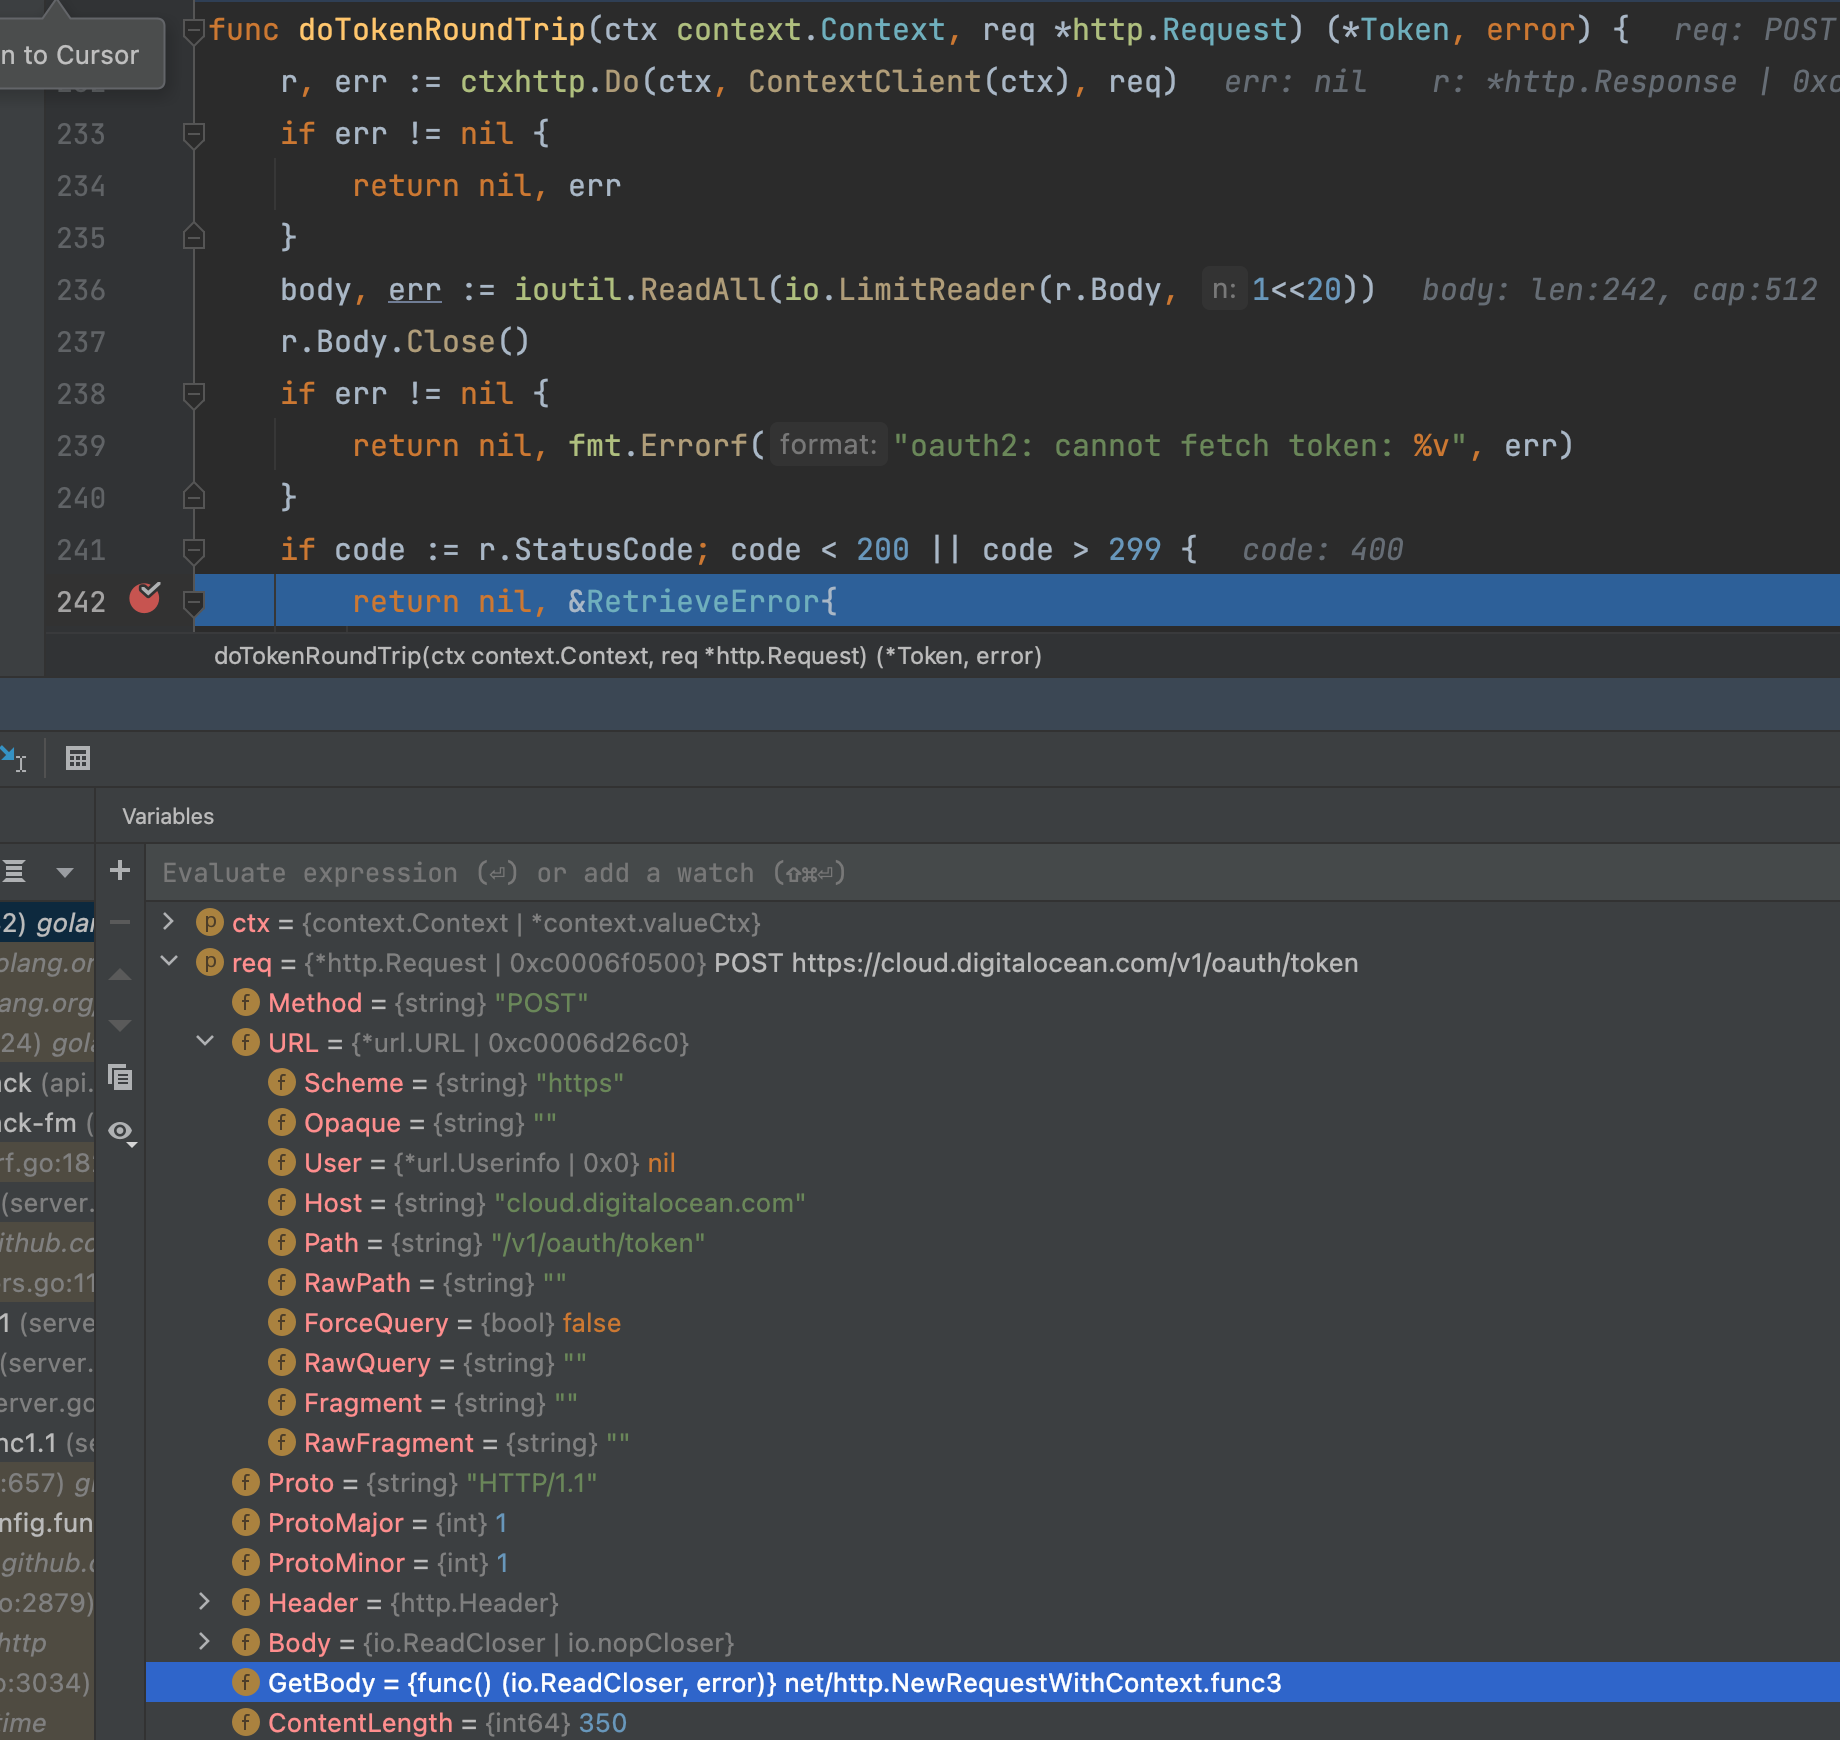Click the Run to Cursor debugger icon

point(14,759)
